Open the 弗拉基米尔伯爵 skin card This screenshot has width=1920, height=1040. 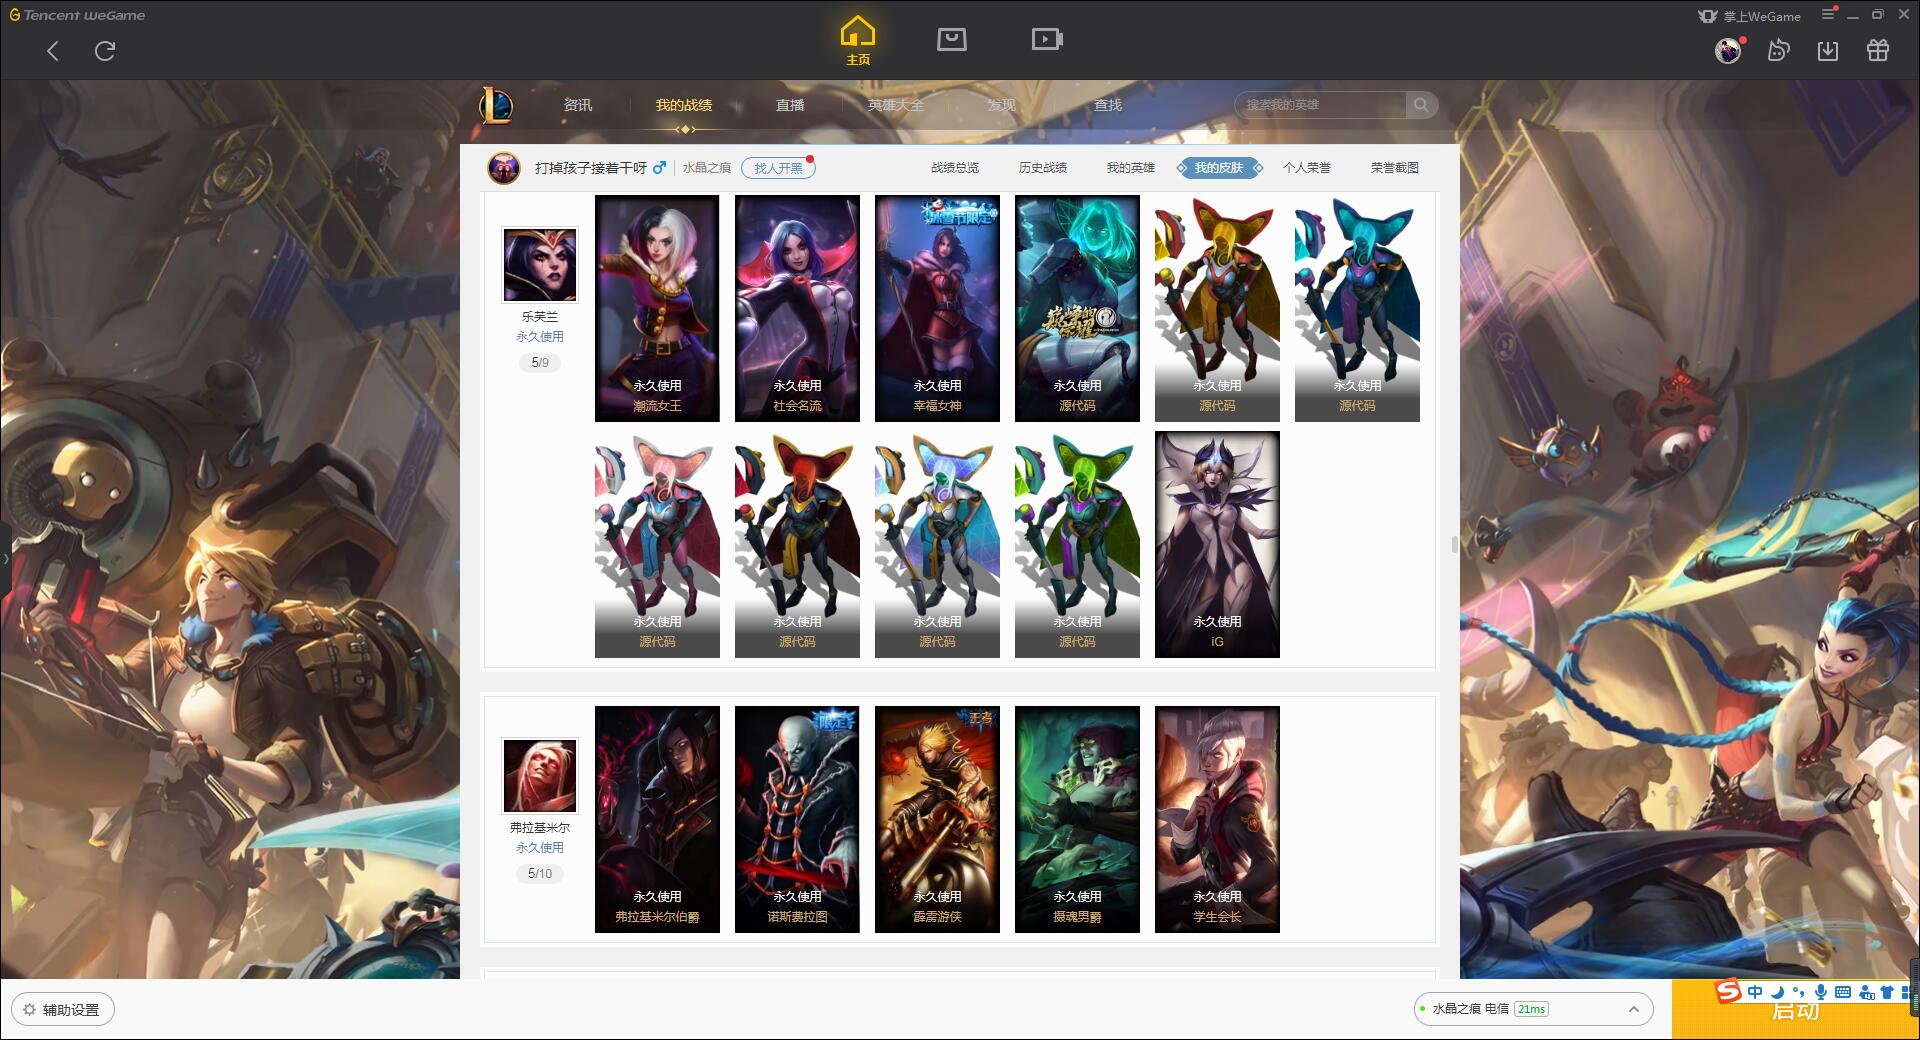coord(657,819)
